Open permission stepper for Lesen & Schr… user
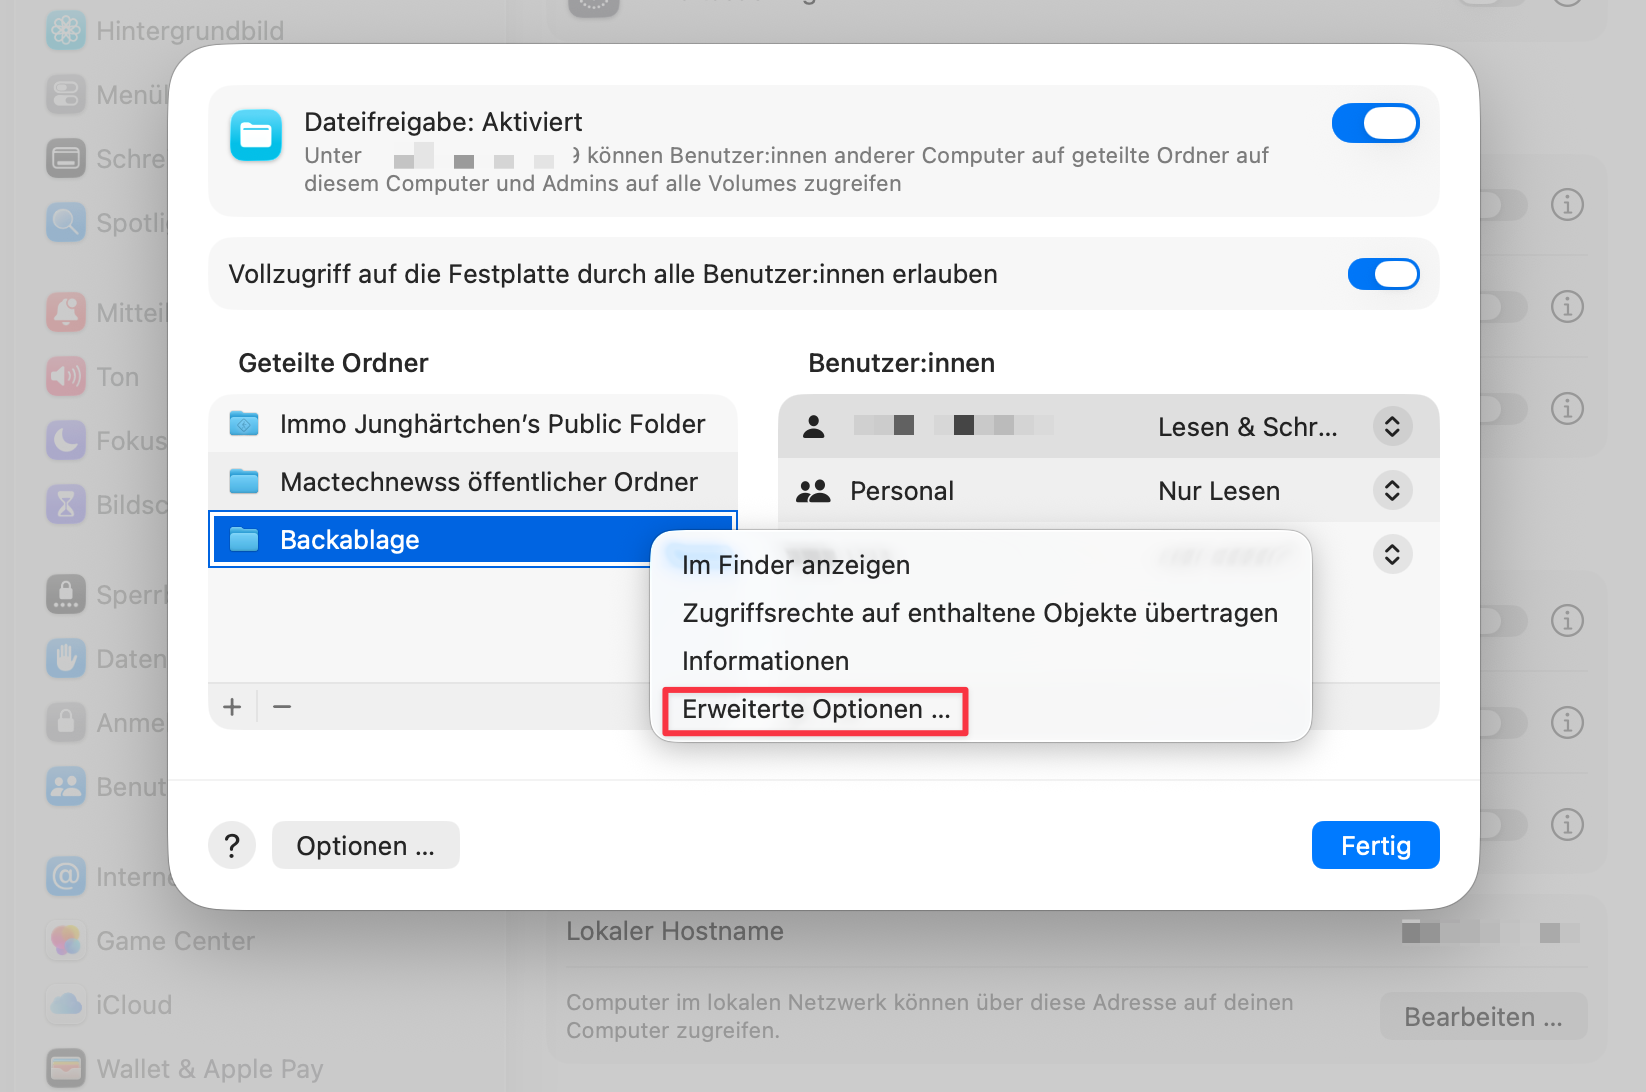This screenshot has height=1092, width=1646. (1391, 427)
